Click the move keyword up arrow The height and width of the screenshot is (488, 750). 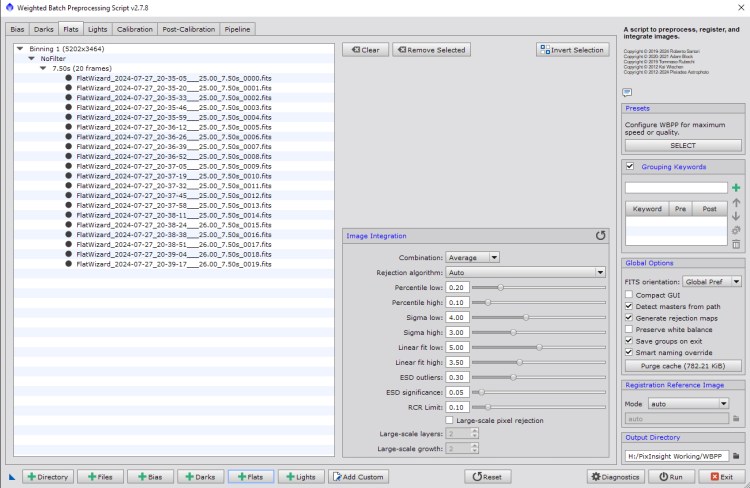(x=736, y=202)
